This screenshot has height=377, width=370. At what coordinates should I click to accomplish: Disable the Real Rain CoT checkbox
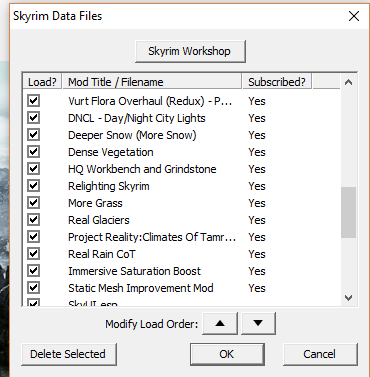point(34,254)
